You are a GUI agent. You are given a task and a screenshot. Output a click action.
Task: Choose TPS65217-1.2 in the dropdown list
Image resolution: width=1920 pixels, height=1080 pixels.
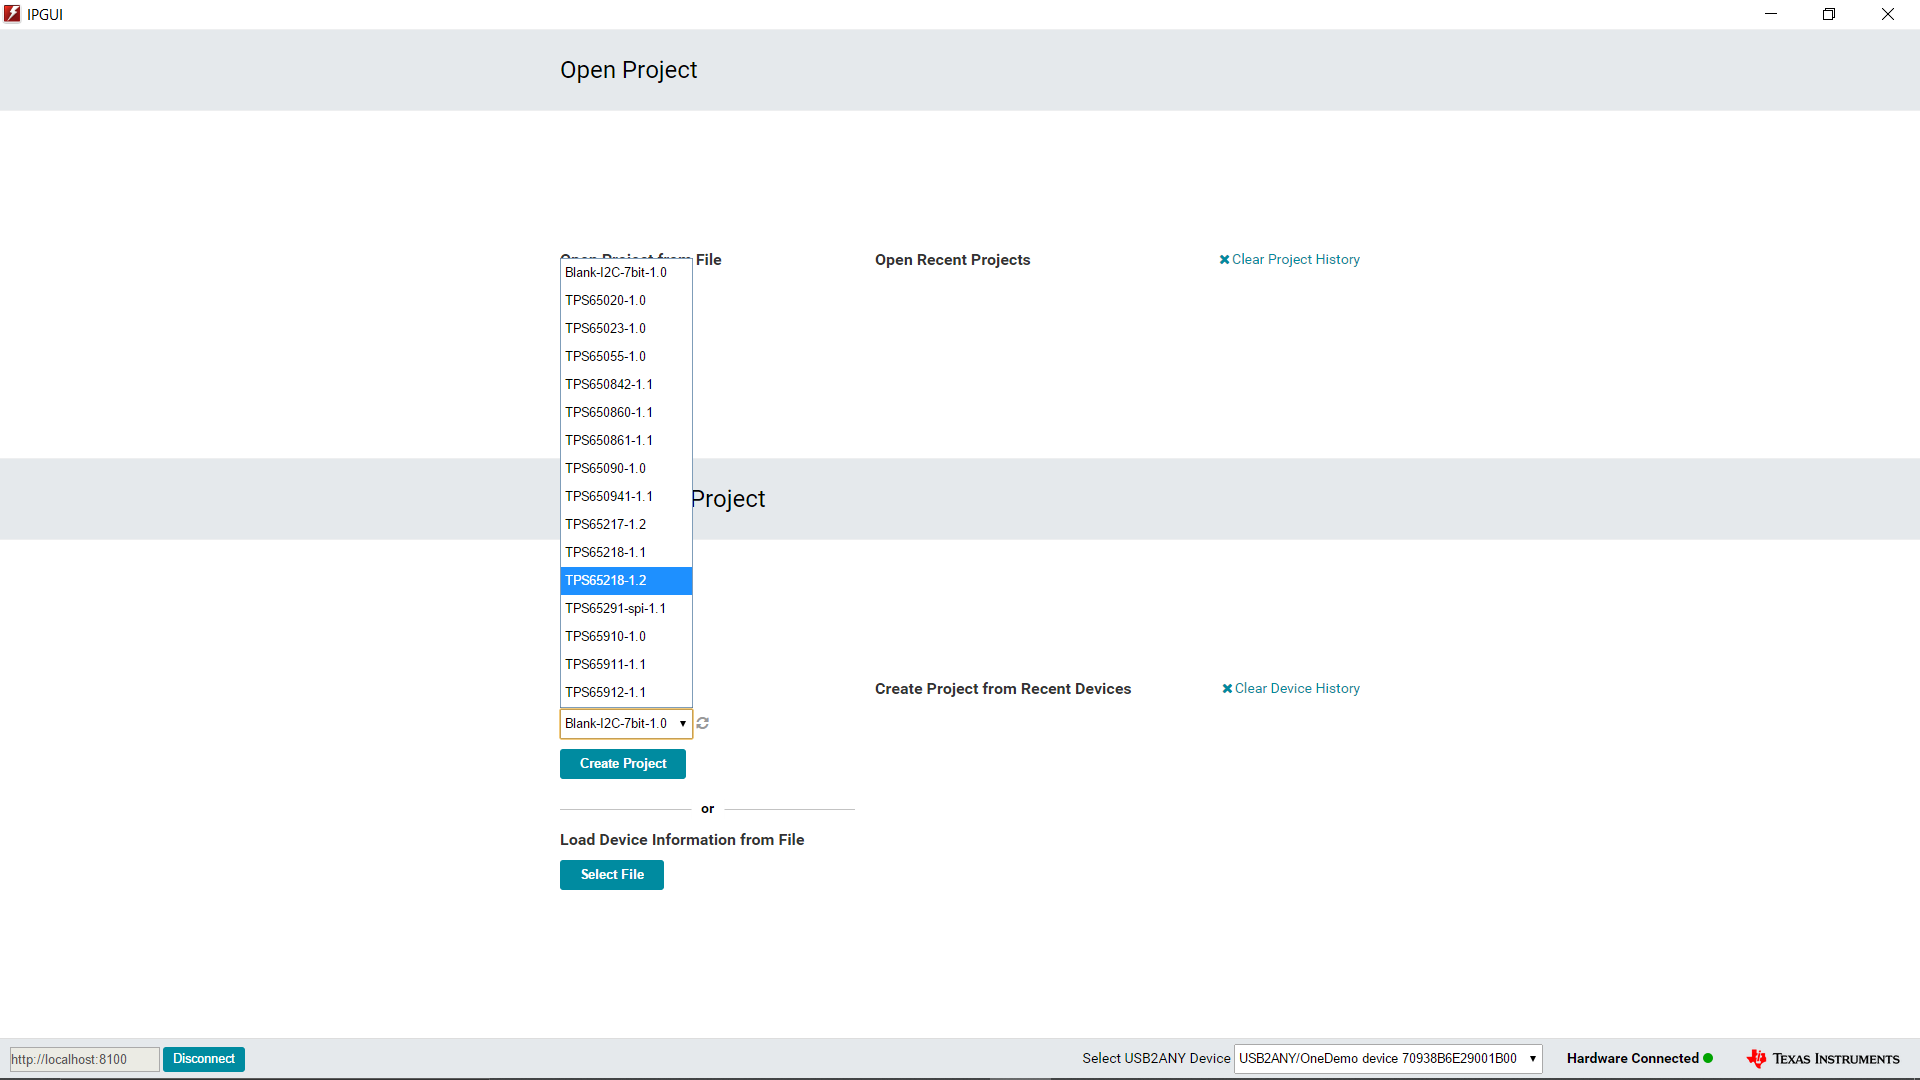click(x=625, y=524)
